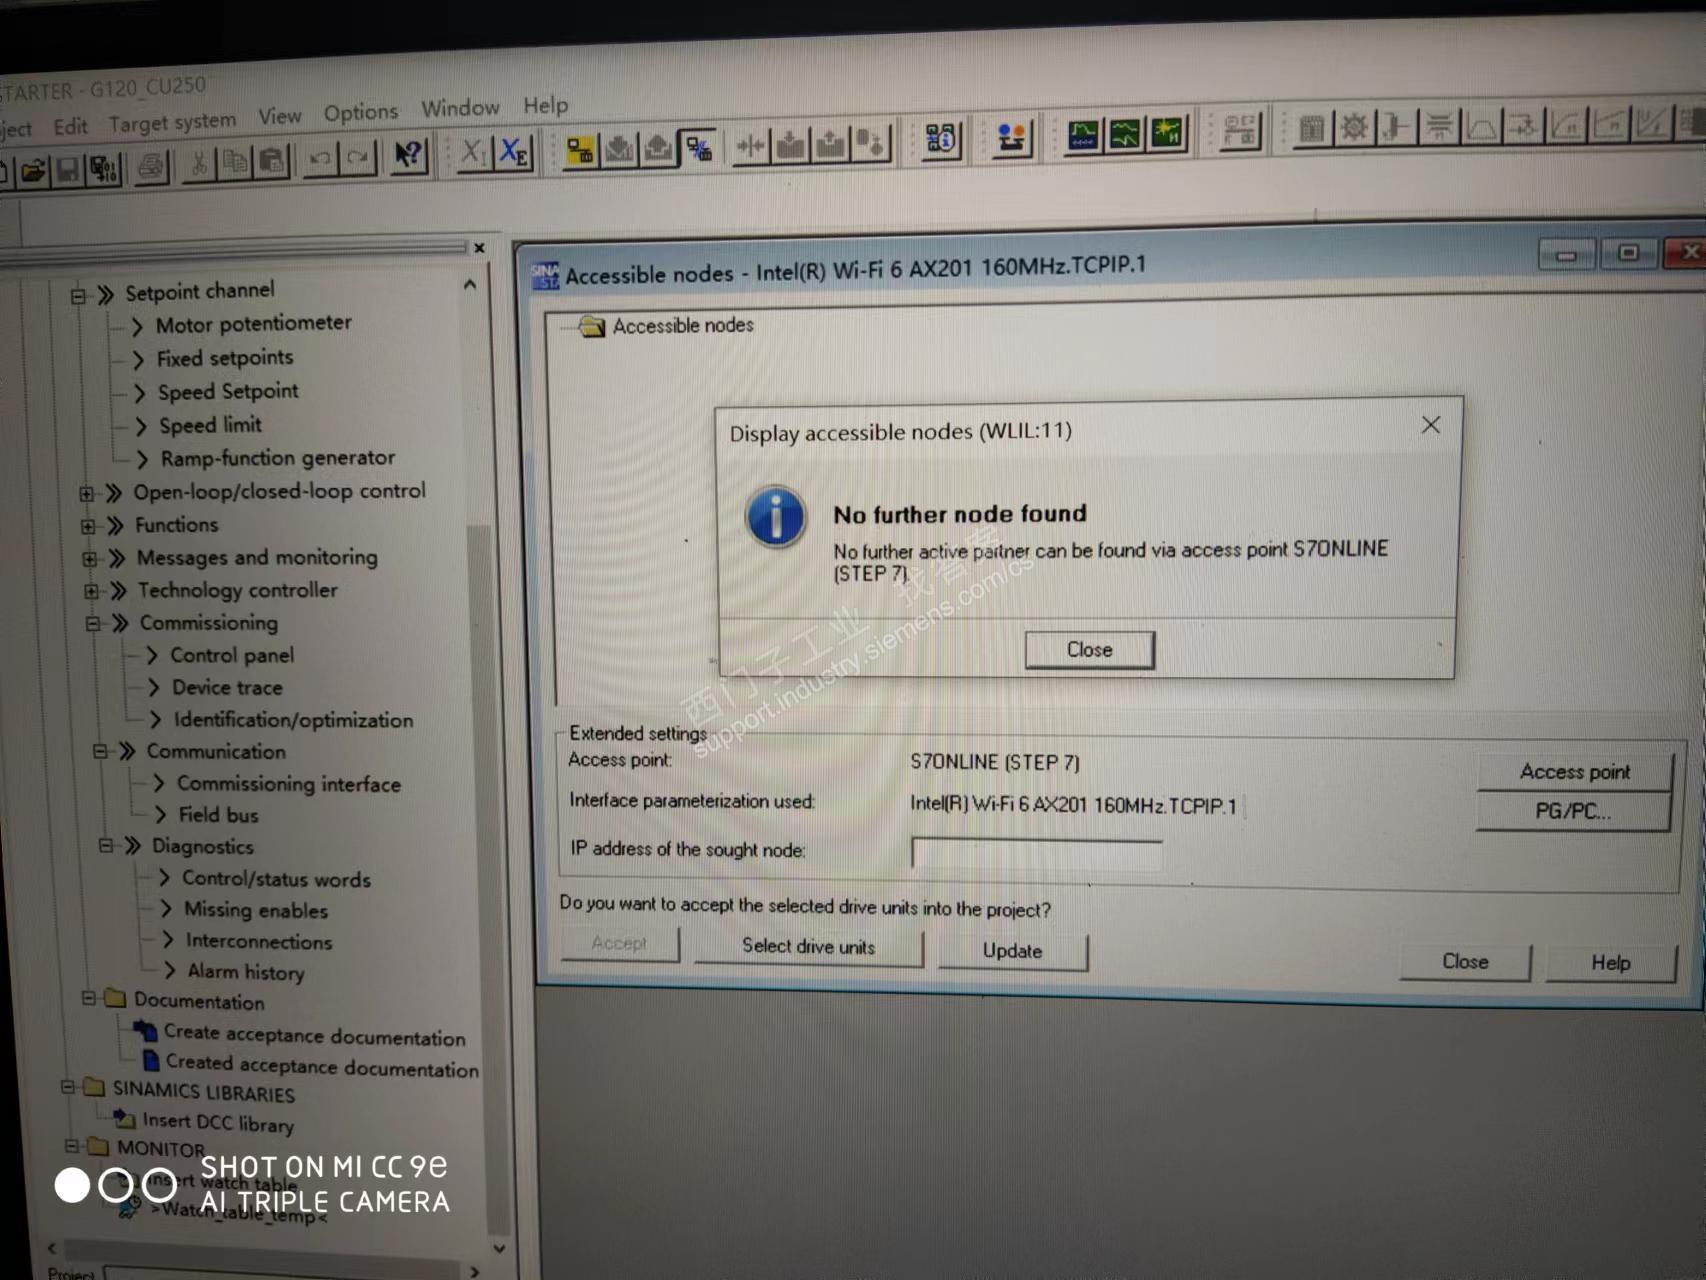Select Insert DCC library in the tree
This screenshot has height=1280, width=1706.
pos(218,1122)
